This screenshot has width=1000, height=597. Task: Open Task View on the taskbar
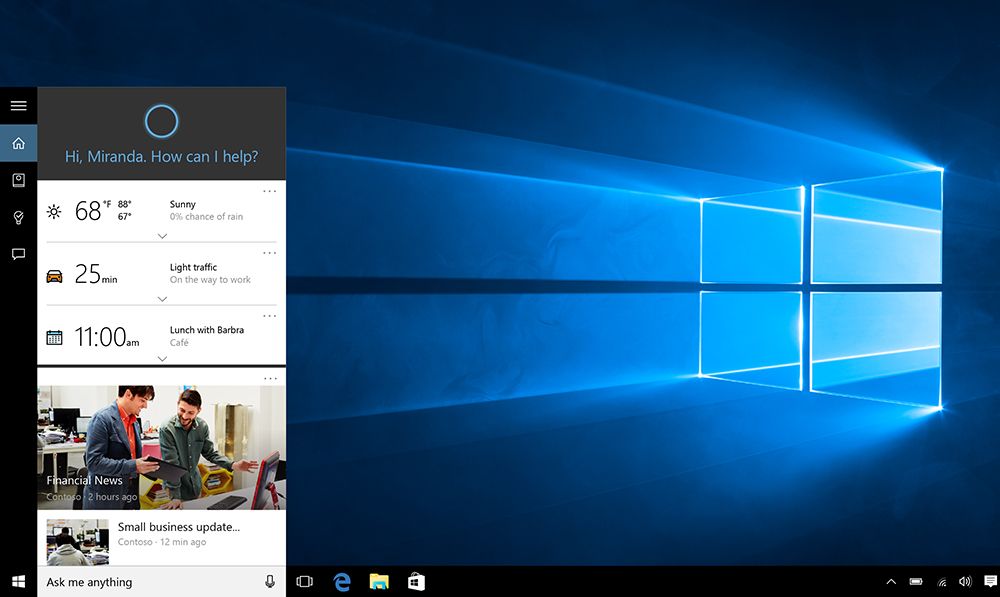[305, 581]
